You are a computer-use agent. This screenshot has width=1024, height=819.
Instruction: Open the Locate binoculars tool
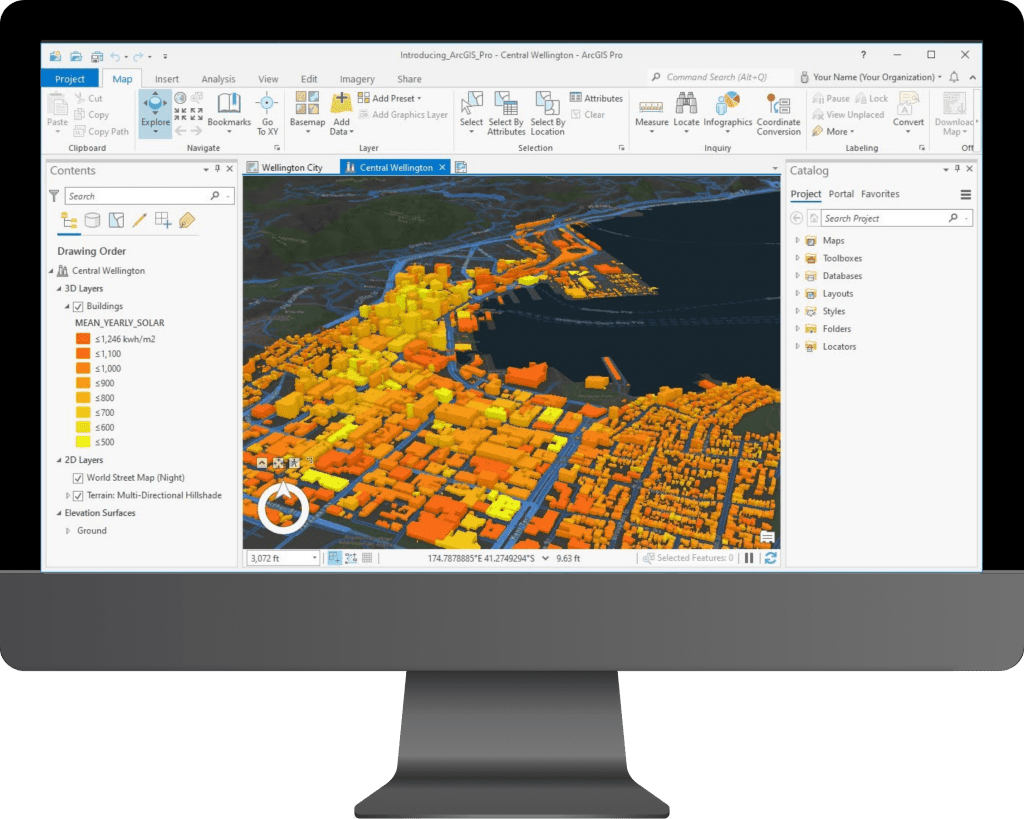coord(686,111)
